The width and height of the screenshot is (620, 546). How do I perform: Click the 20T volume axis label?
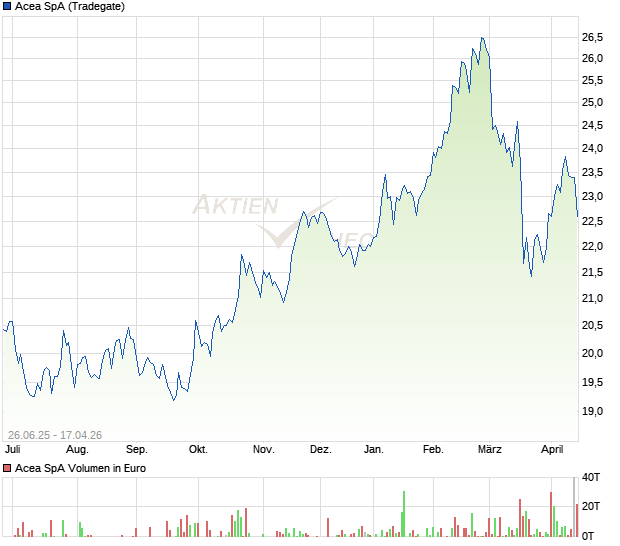[x=591, y=506]
